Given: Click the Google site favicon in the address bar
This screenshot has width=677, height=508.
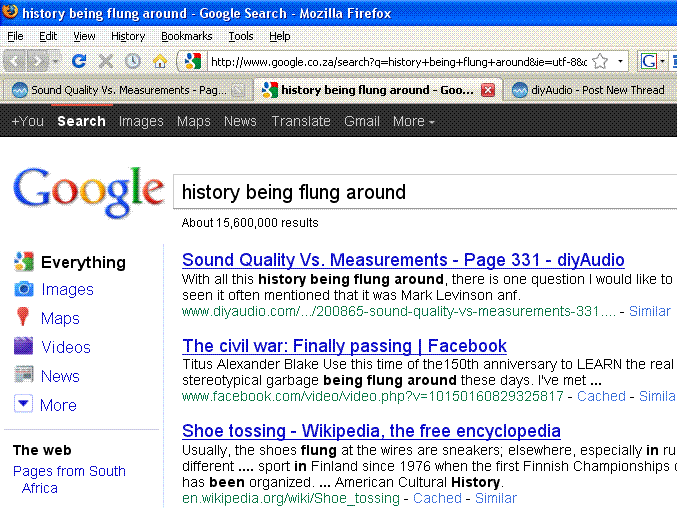Looking at the screenshot, I should coord(193,61).
